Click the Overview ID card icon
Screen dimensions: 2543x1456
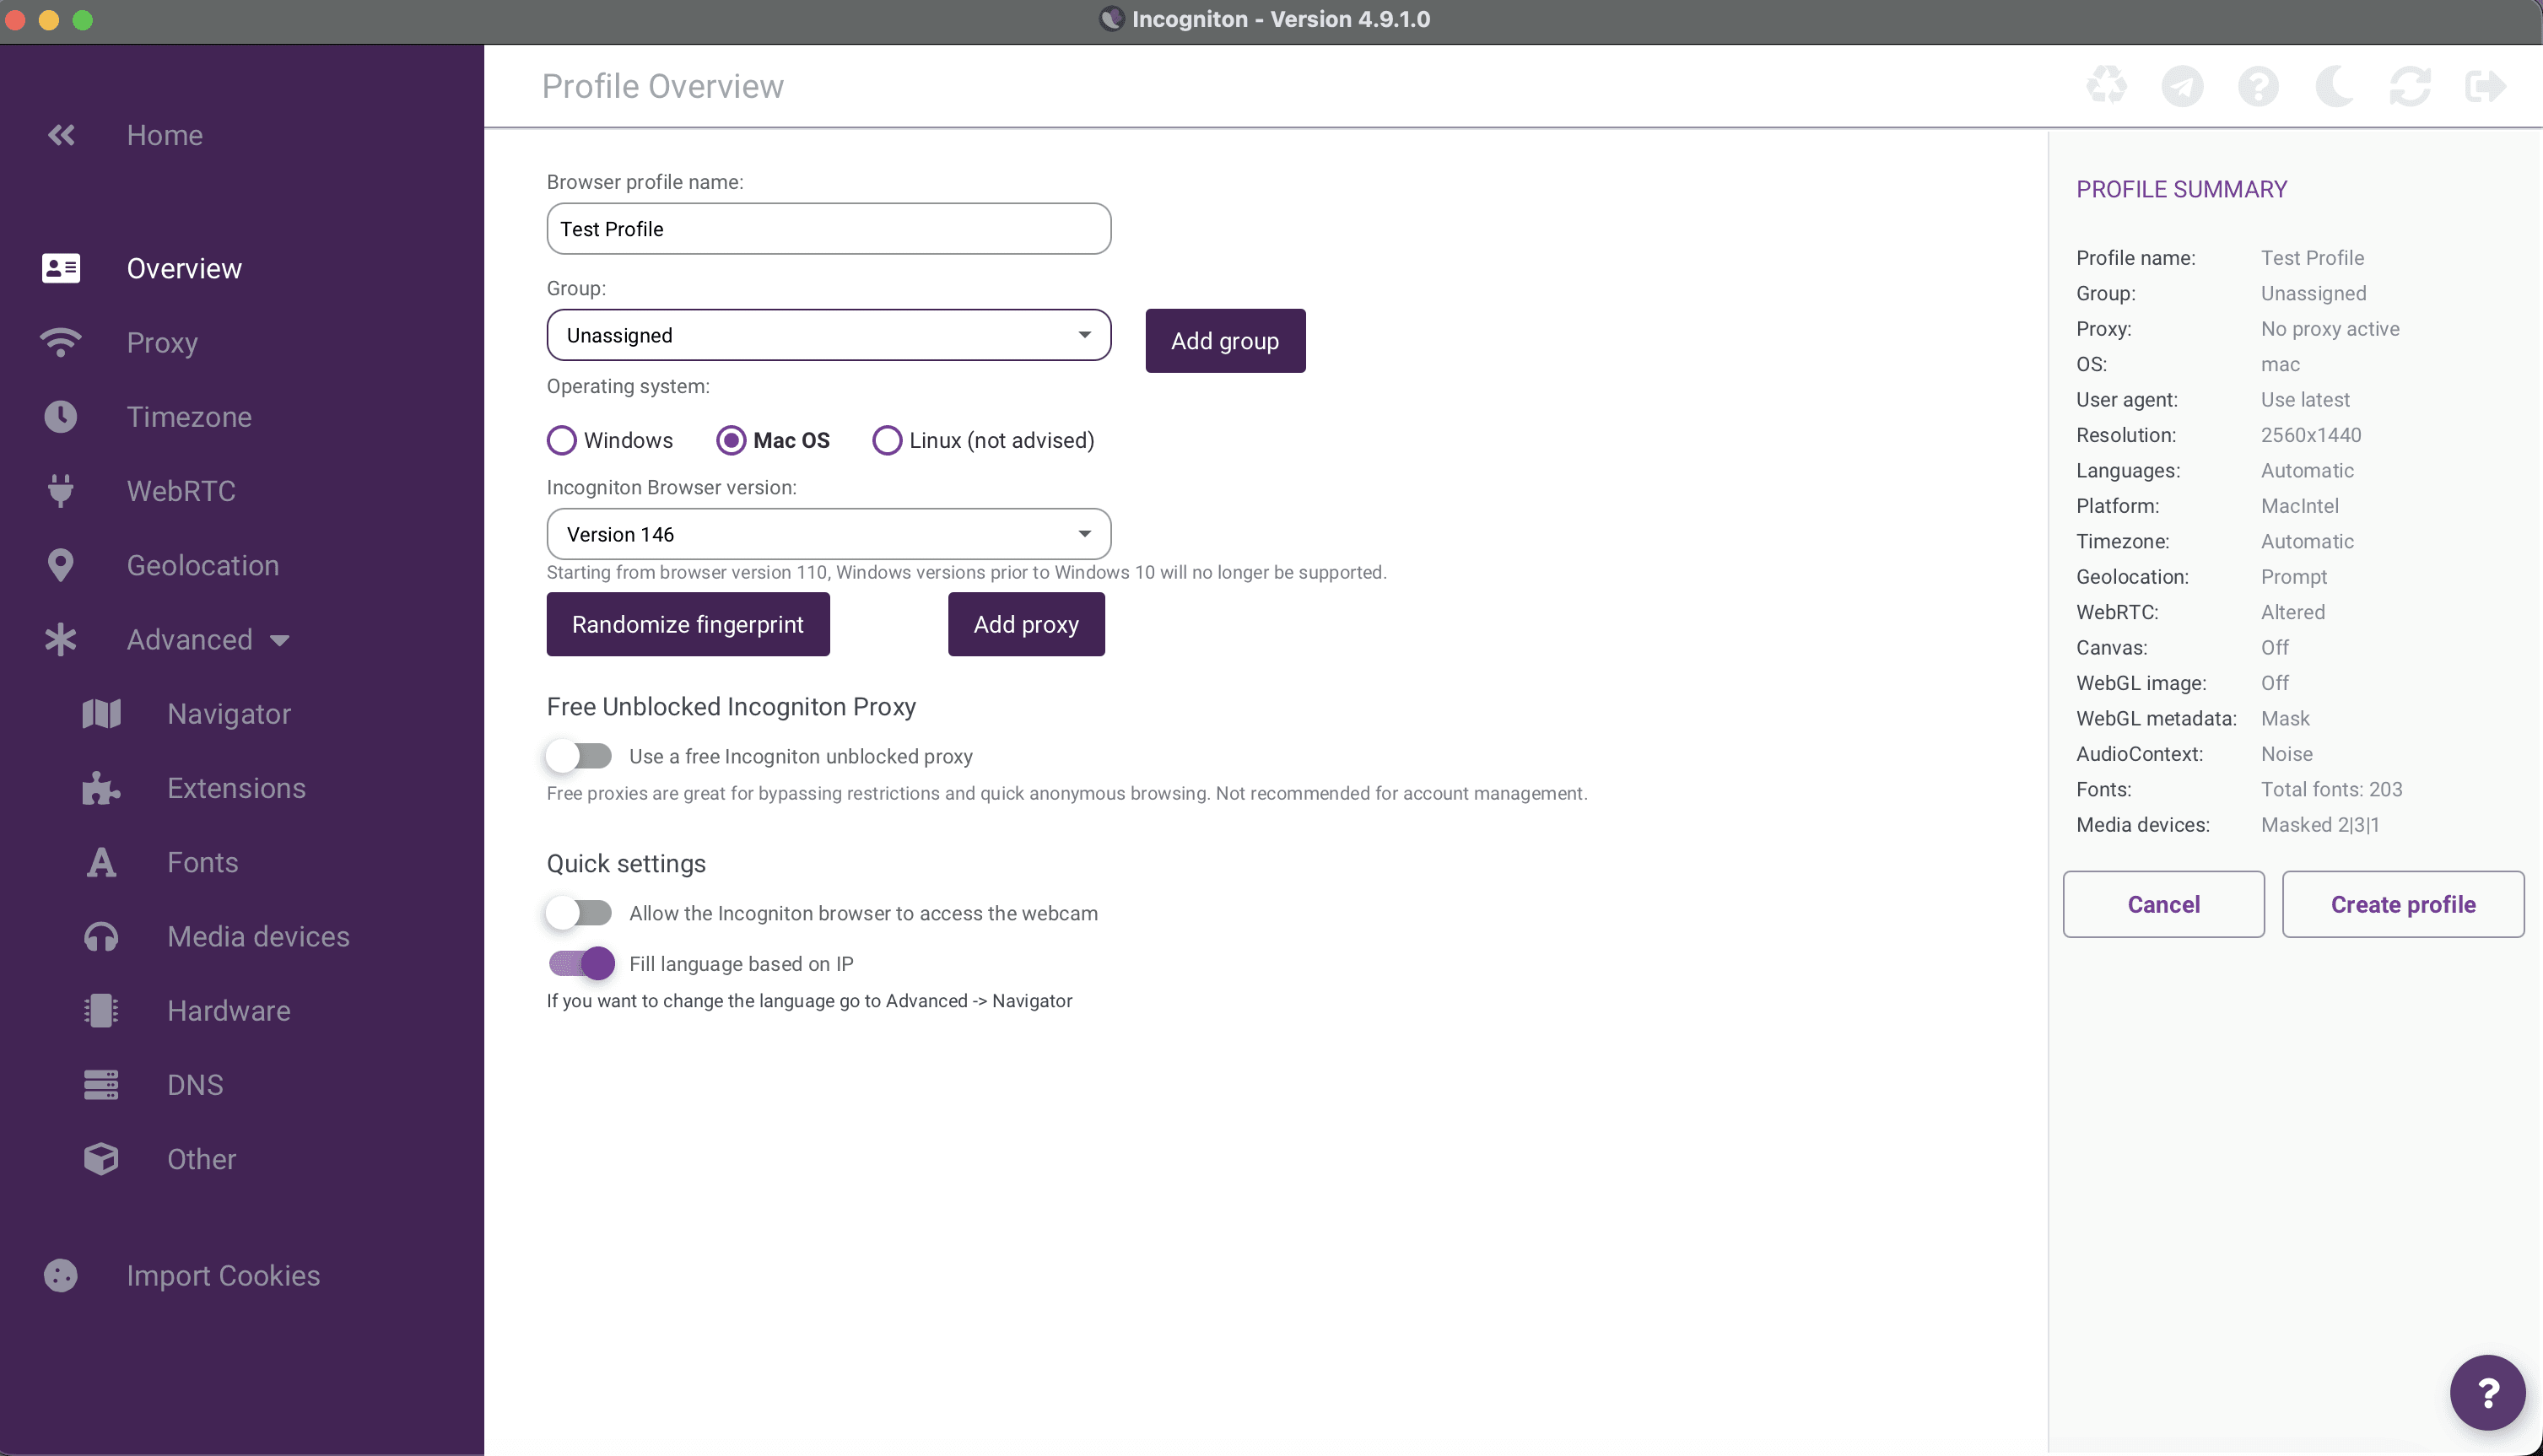pos(61,268)
